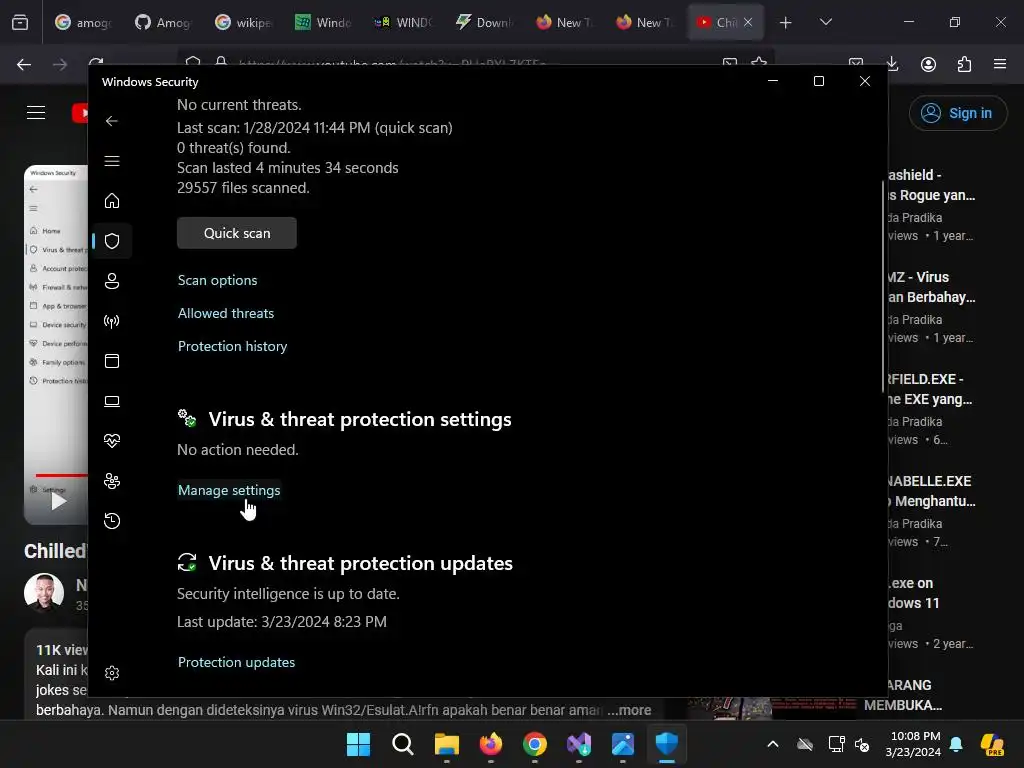Switch to the GitHub 'Amog' tab
The image size is (1024, 768).
click(x=163, y=23)
